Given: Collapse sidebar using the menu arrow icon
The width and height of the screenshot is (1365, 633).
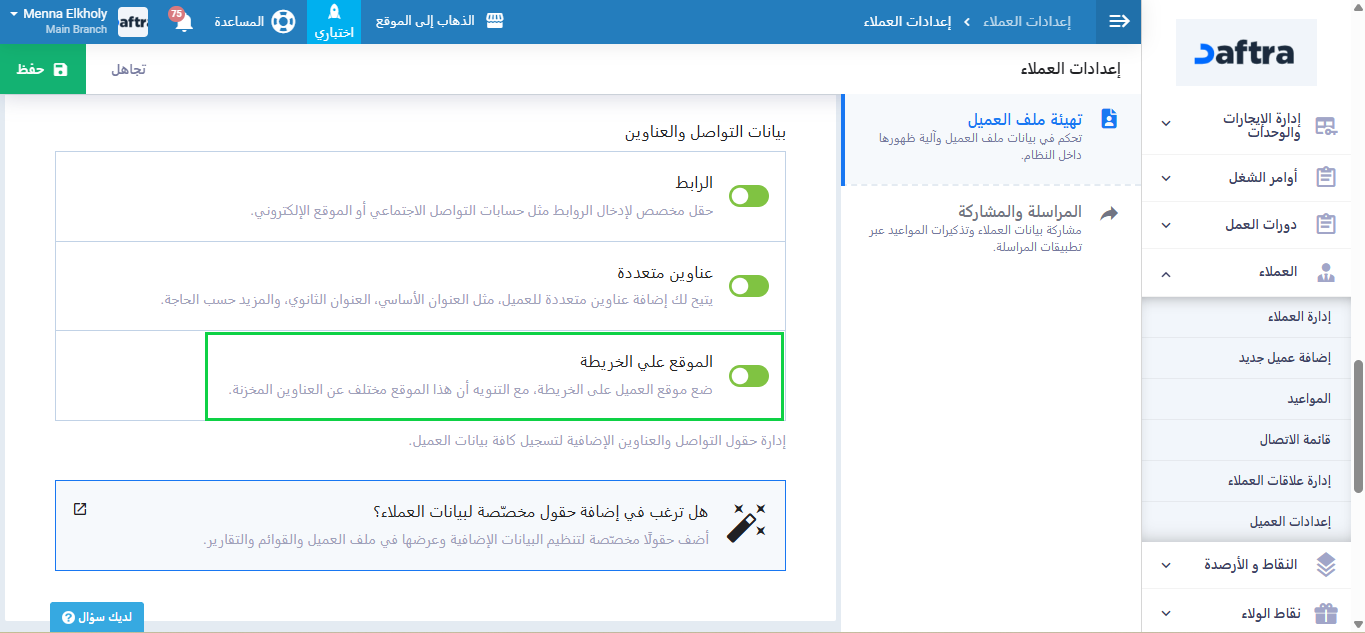Looking at the screenshot, I should coord(1118,22).
